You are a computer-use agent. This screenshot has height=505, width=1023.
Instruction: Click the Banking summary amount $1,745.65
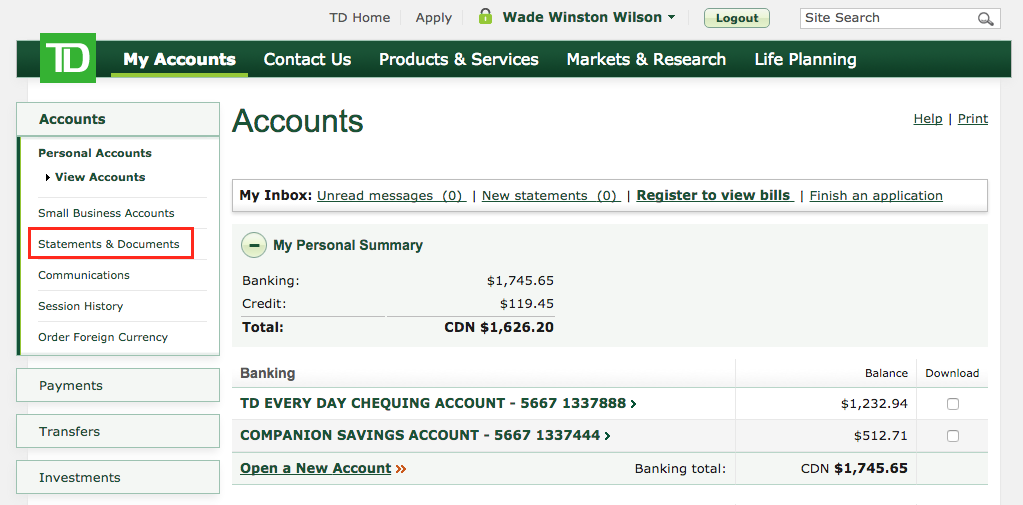click(521, 281)
